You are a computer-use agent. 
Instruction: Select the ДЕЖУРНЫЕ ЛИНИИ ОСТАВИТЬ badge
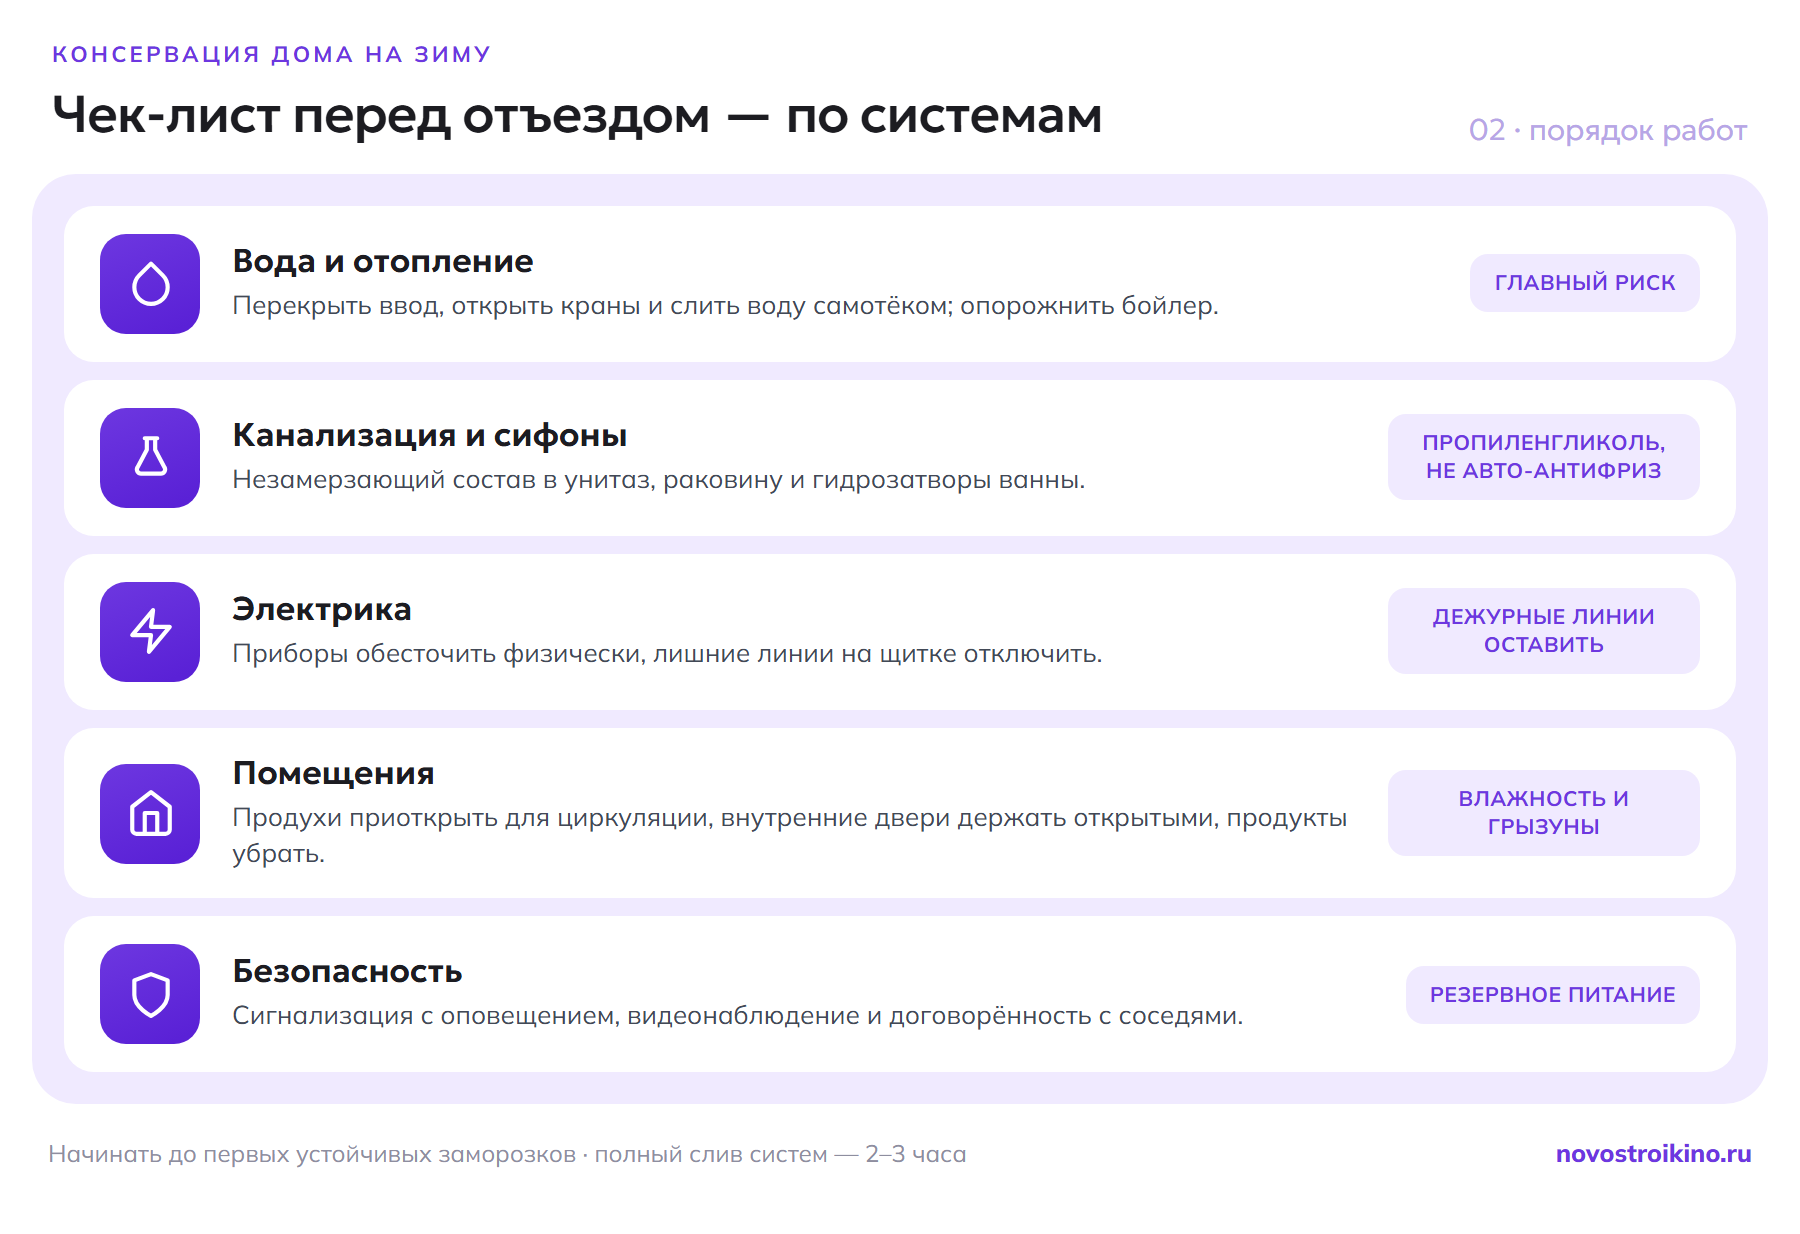1543,631
